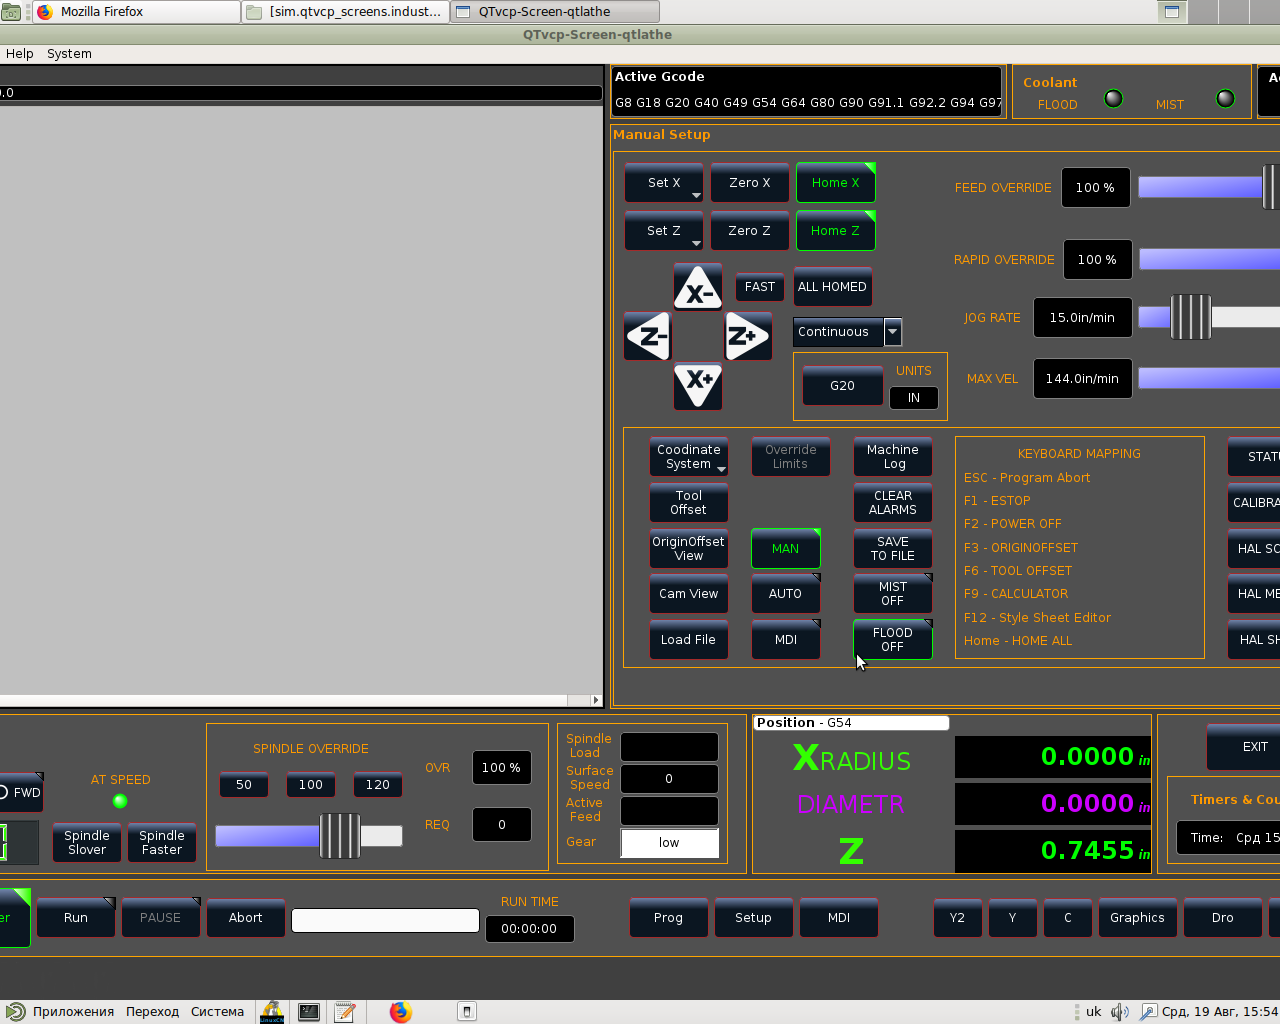Viewport: 1280px width, 1024px height.
Task: Click Spindle Slover button
Action: (87, 843)
